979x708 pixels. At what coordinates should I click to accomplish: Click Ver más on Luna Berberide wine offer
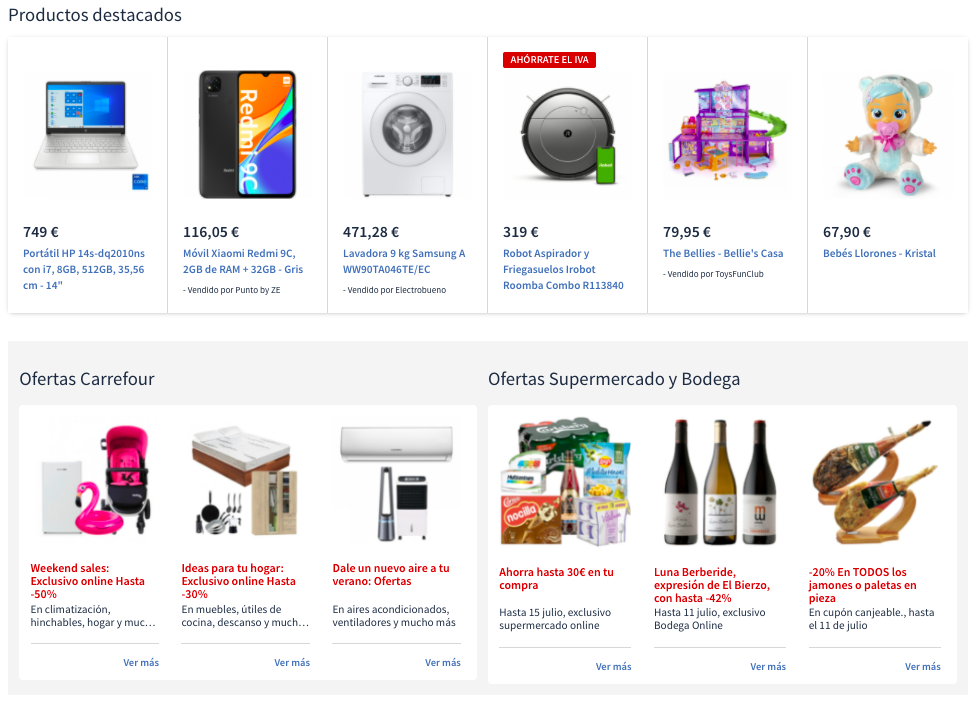coord(767,666)
